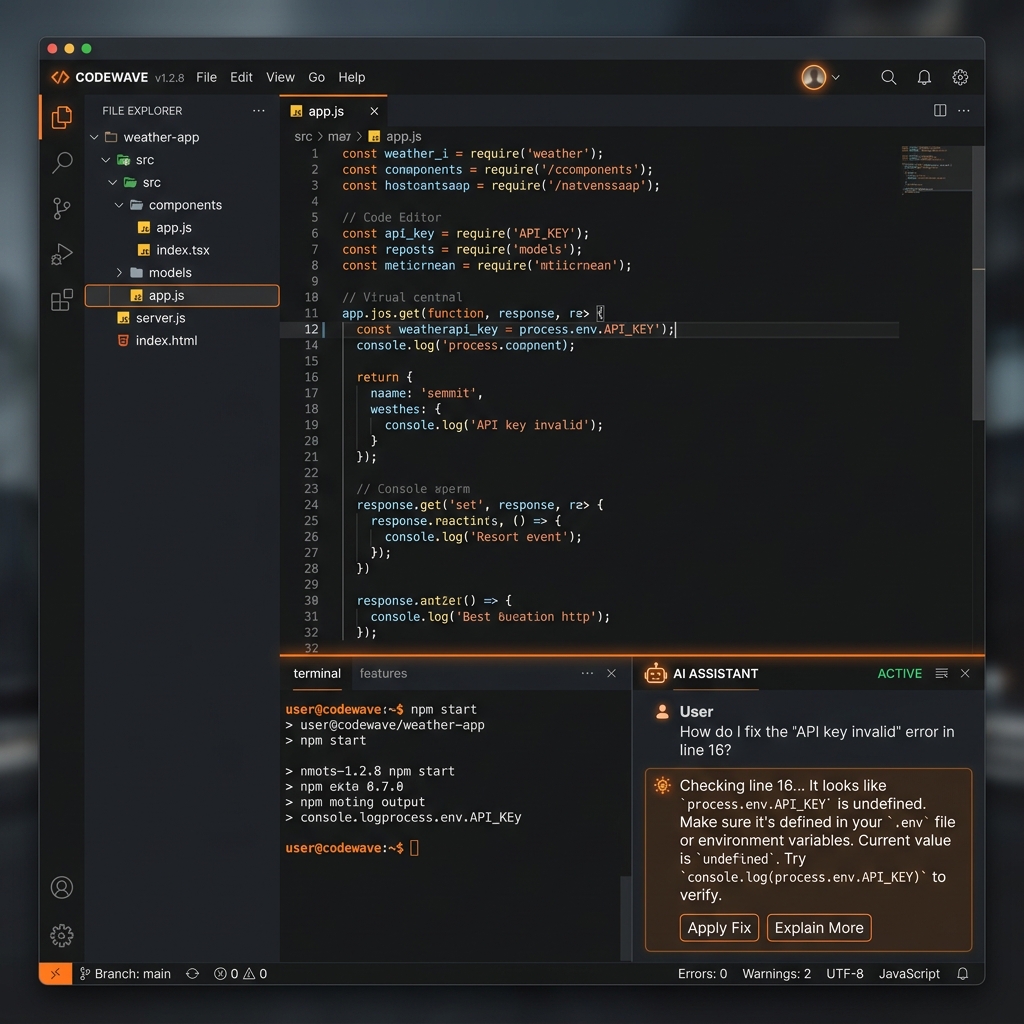Click the Apply Fix button
The width and height of the screenshot is (1024, 1024).
[719, 928]
